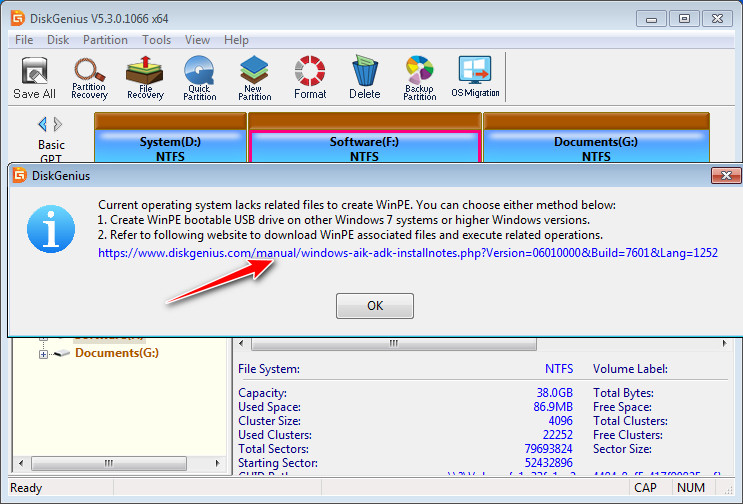Viewport: 743px width, 504px height.
Task: Open the Tools menu
Action: [x=156, y=40]
